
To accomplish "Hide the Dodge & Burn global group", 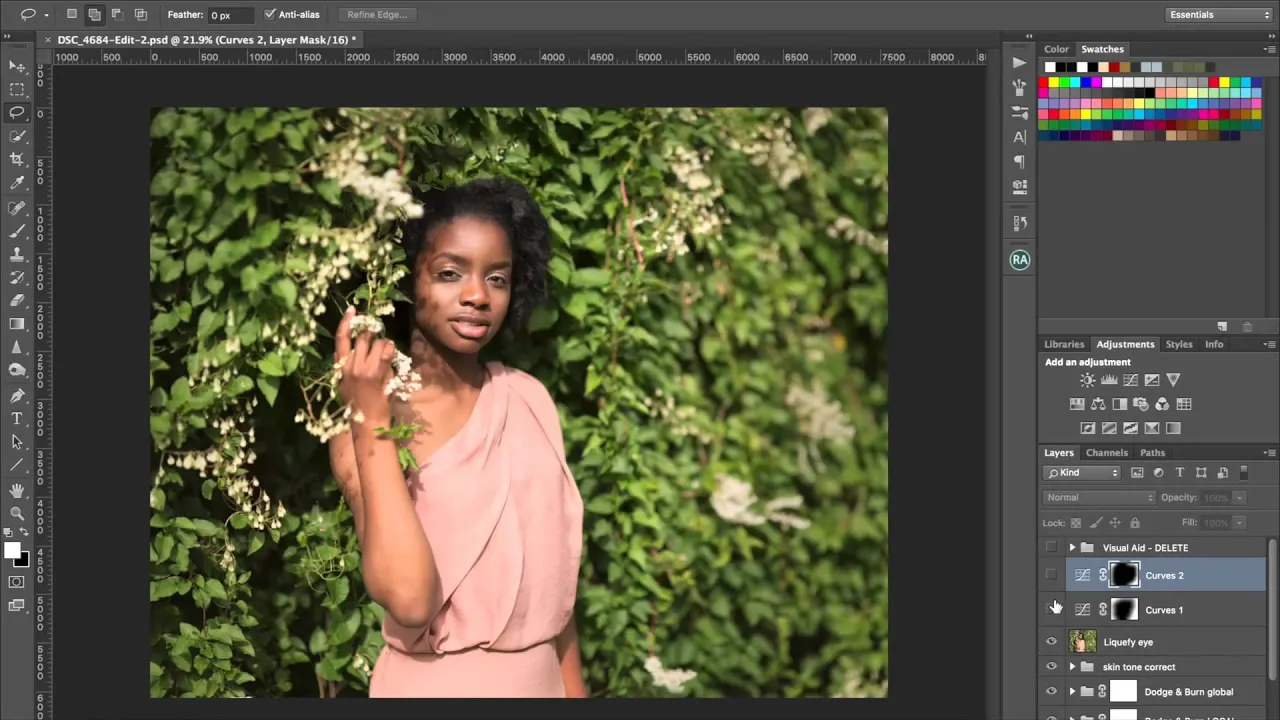I will (x=1051, y=691).
